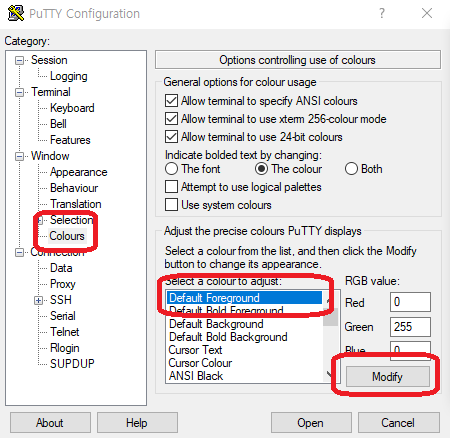This screenshot has height=438, width=450.
Task: Open the Selection category
Action: (x=71, y=220)
